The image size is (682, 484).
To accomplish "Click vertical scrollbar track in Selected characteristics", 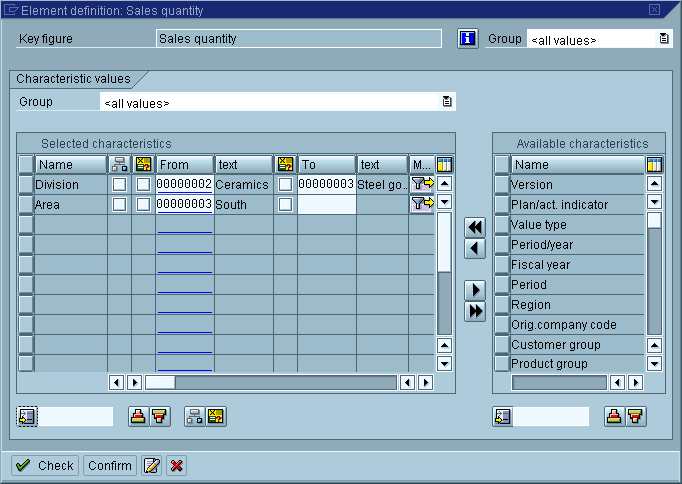I will 444,304.
